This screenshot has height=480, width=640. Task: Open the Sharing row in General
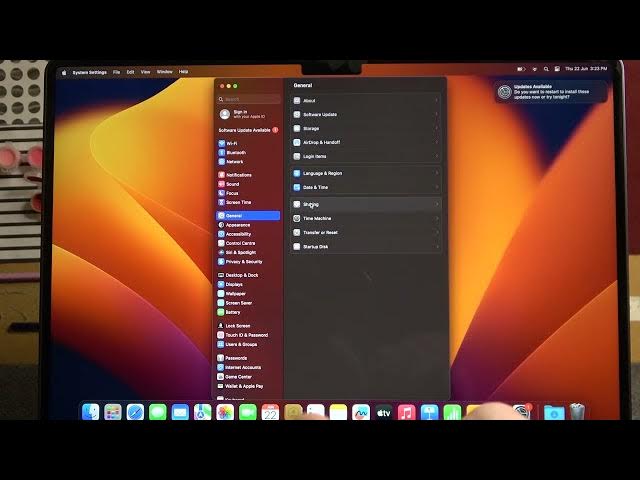click(366, 204)
